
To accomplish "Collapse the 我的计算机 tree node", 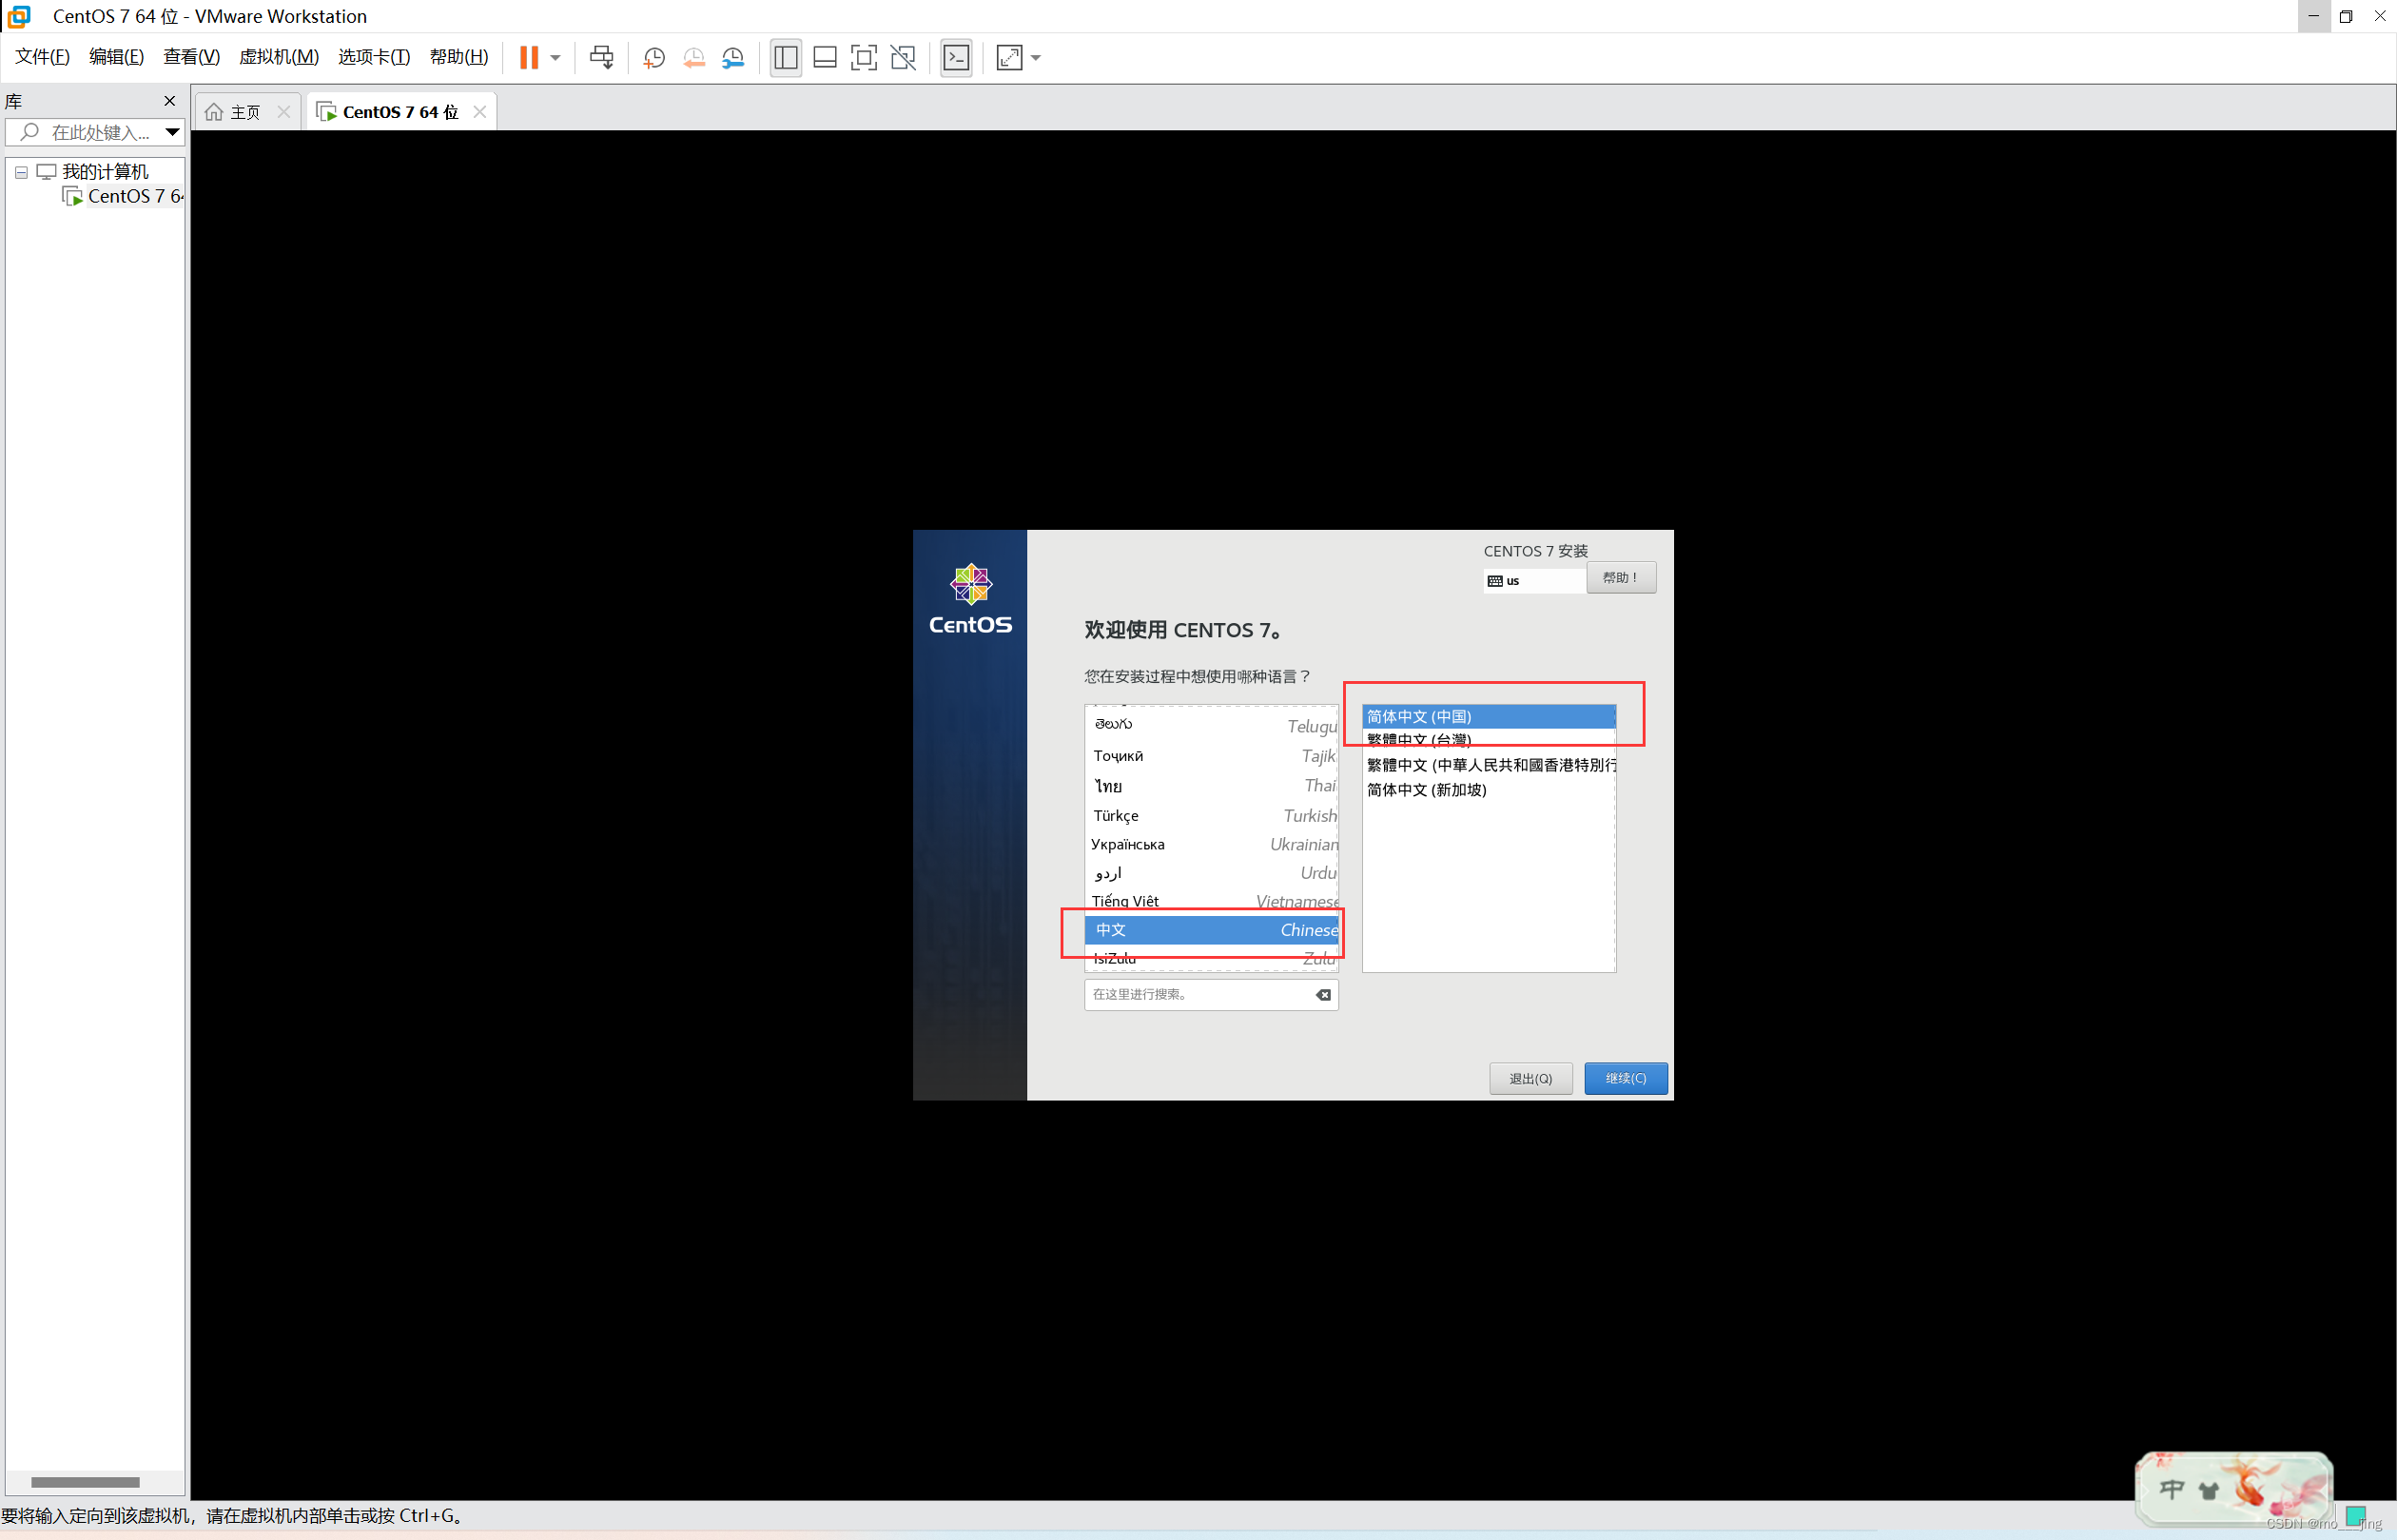I will pos(21,172).
